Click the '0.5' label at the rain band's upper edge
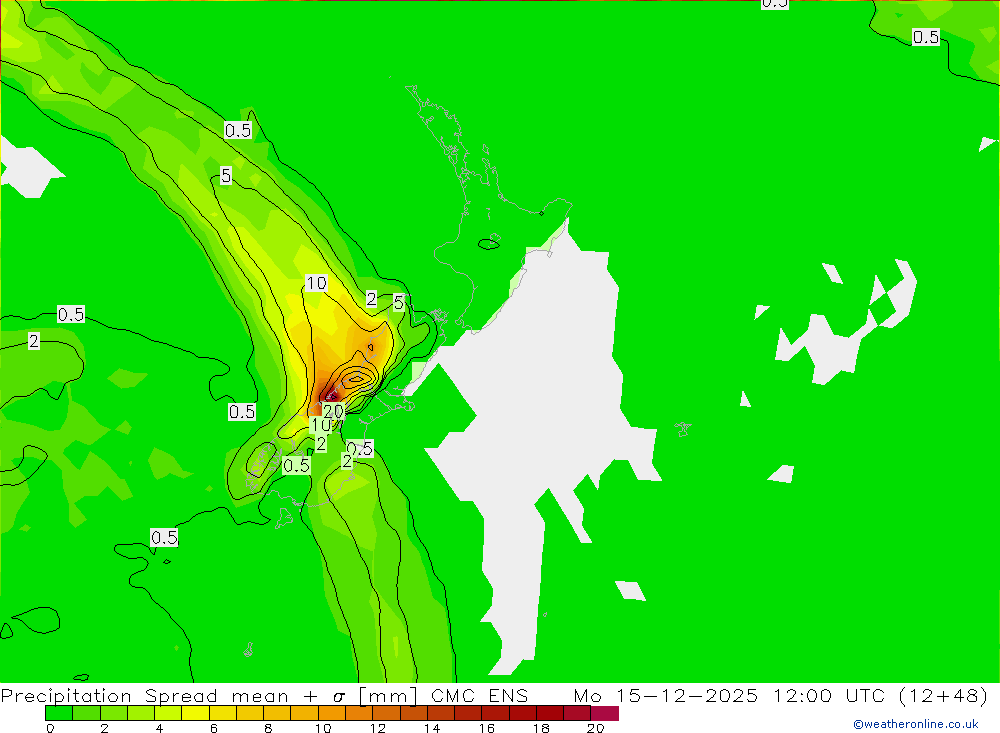This screenshot has width=1000, height=733. coord(238,130)
